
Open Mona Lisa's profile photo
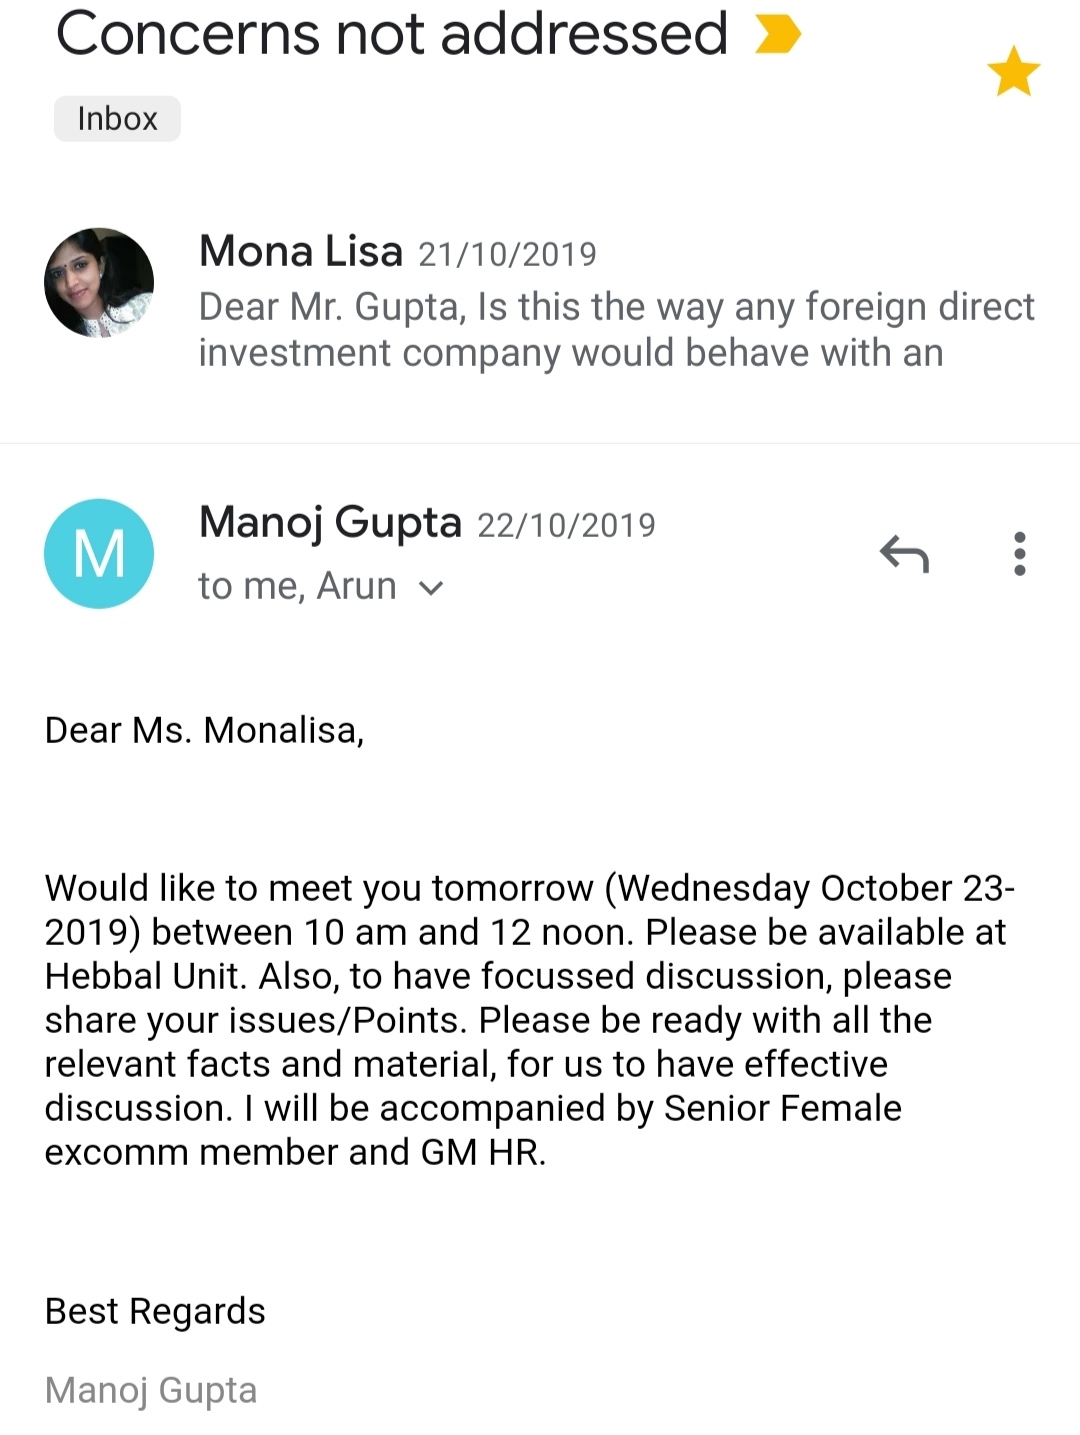[x=99, y=282]
